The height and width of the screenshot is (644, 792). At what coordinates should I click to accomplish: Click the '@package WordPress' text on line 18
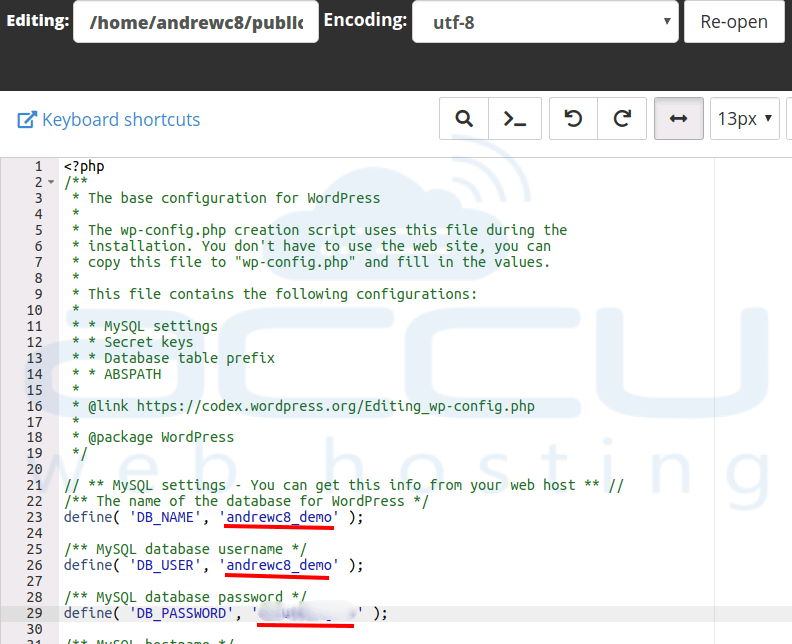click(x=161, y=437)
